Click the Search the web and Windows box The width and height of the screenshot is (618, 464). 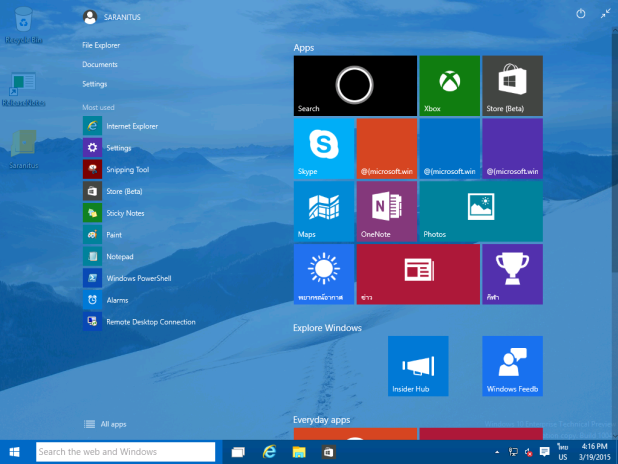pos(126,452)
